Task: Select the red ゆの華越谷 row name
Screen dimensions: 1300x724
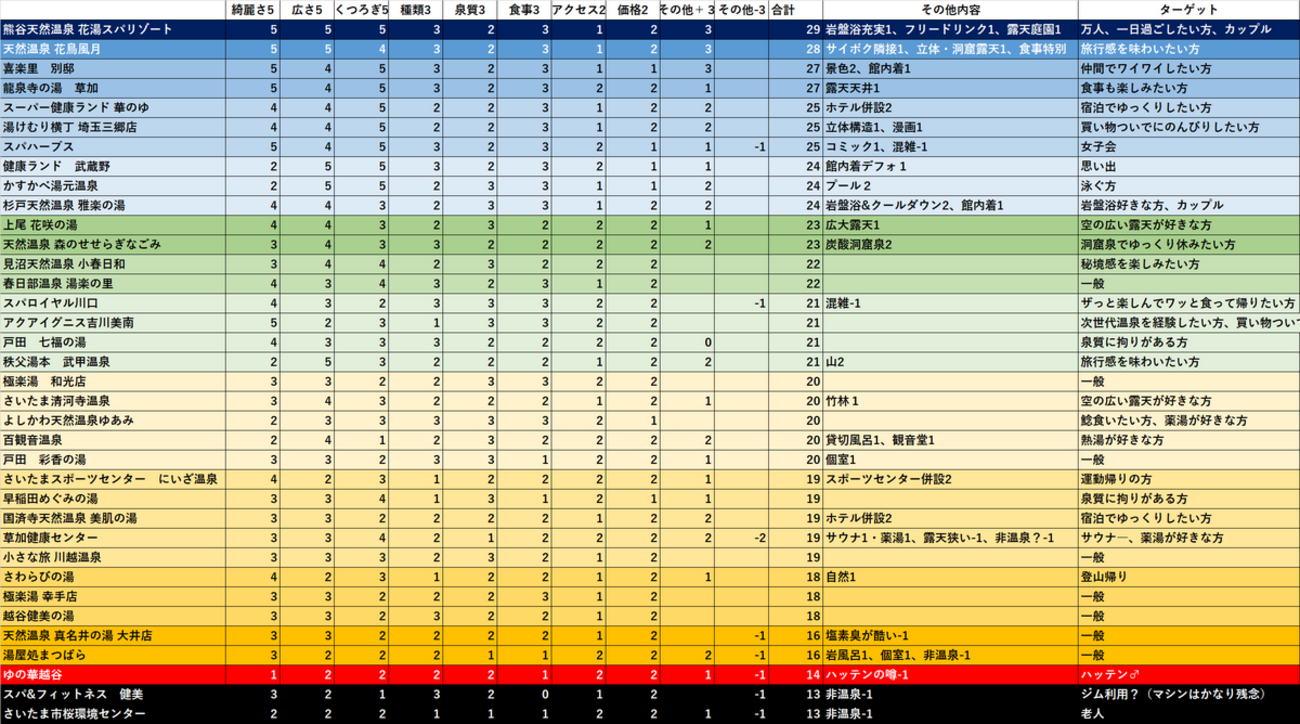Action: pos(114,674)
